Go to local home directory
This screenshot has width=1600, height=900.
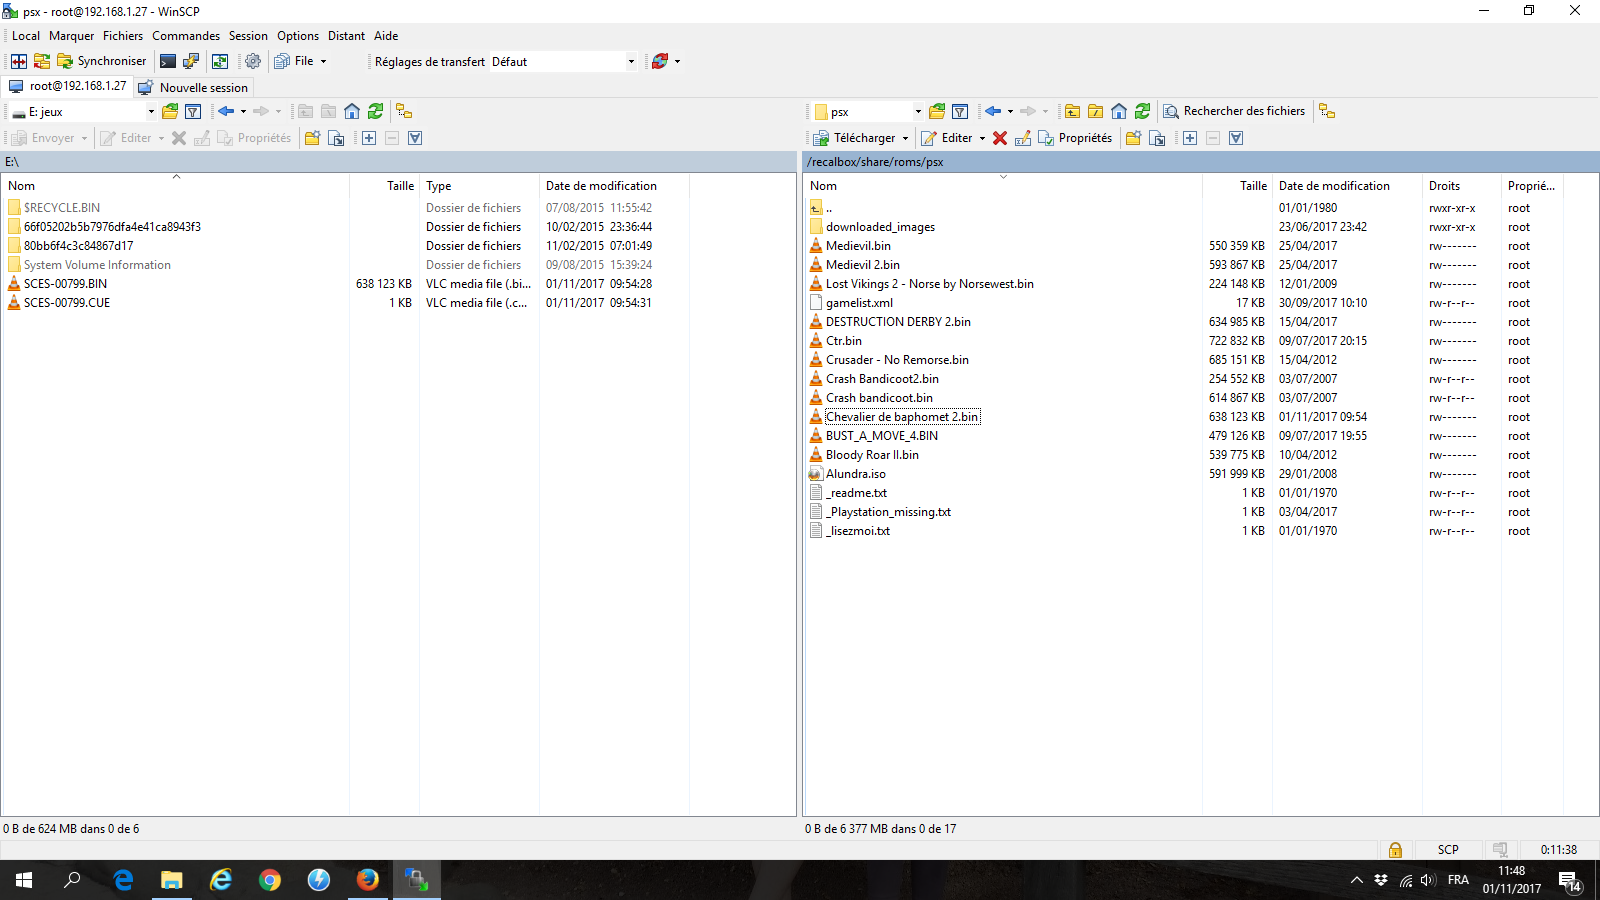point(352,111)
